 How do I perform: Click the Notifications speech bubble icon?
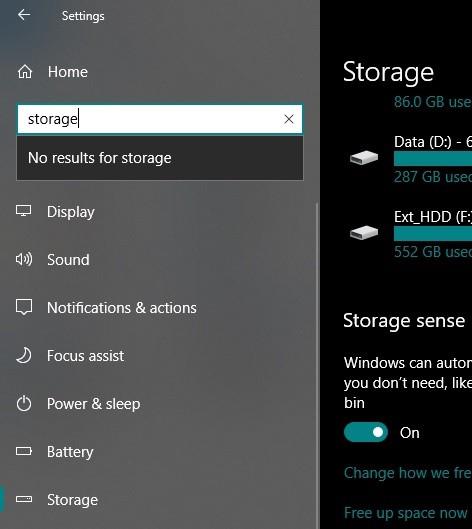pyautogui.click(x=24, y=307)
